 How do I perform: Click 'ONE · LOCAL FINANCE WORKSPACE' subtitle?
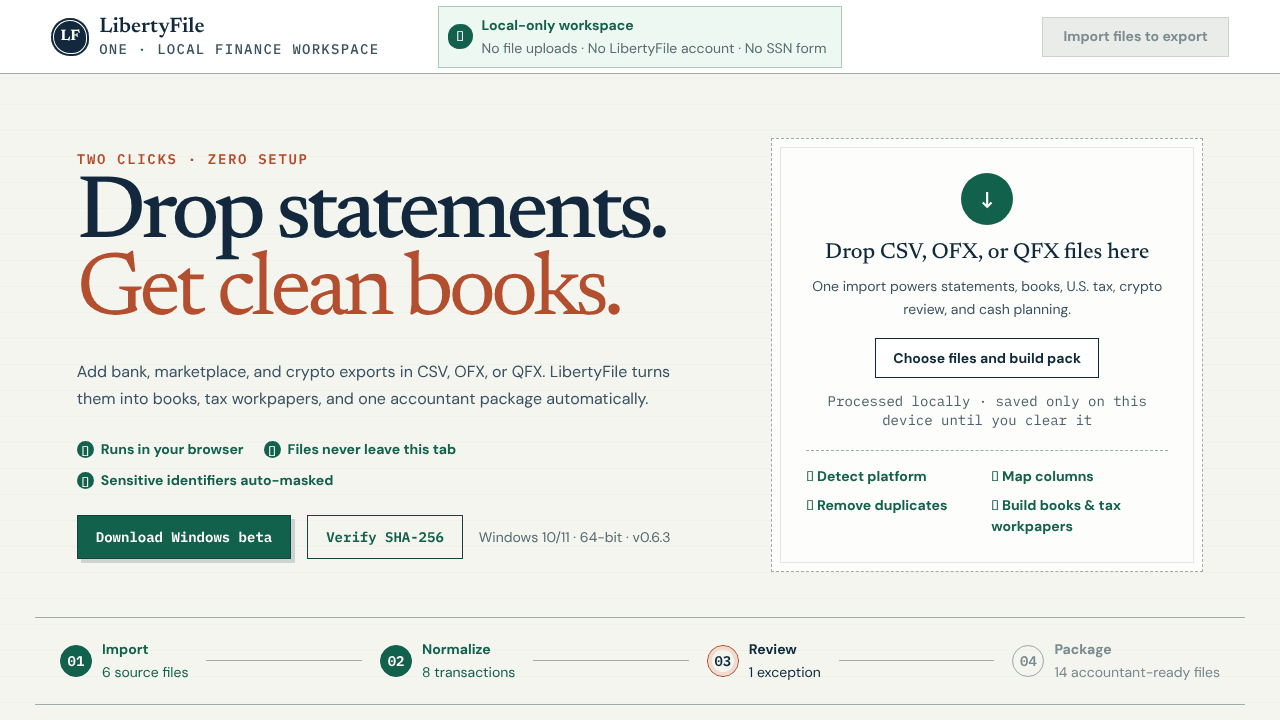pos(239,50)
